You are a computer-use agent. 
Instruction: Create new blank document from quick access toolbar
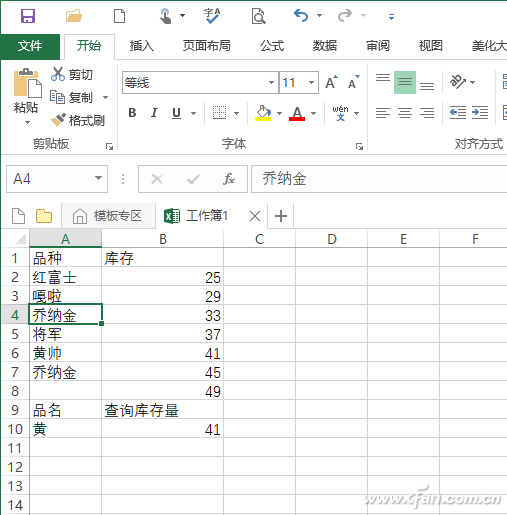click(119, 16)
